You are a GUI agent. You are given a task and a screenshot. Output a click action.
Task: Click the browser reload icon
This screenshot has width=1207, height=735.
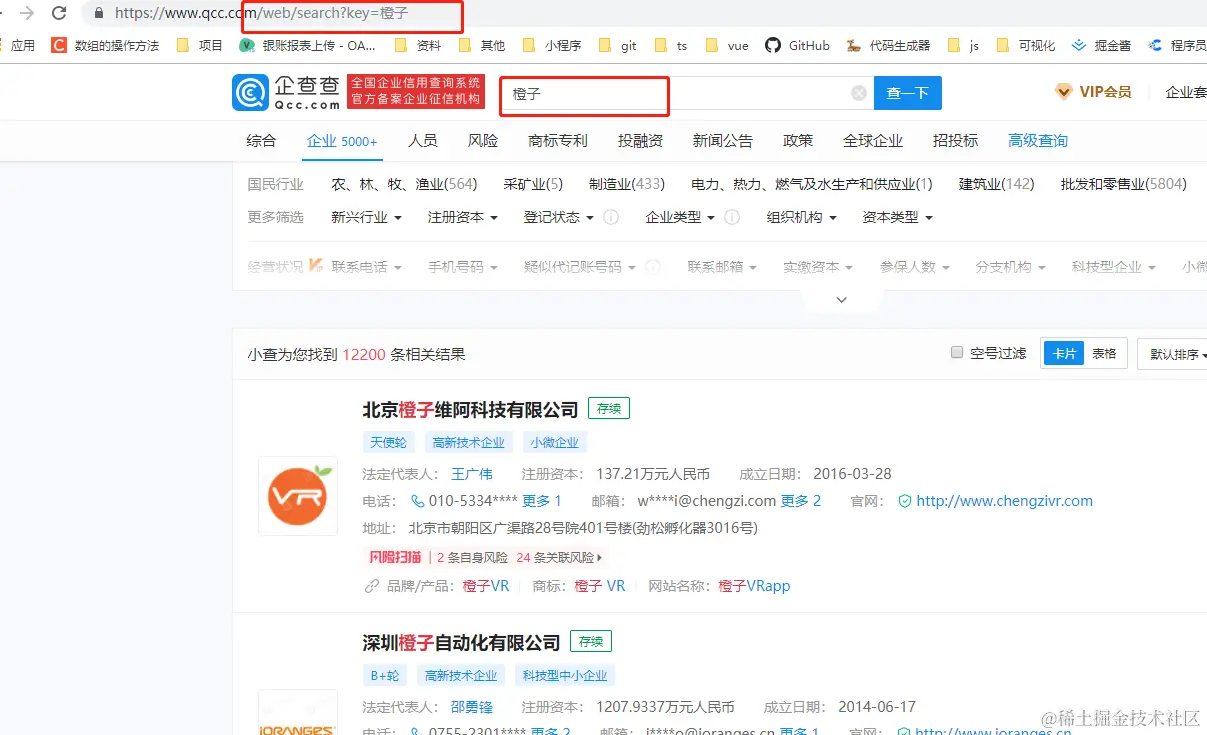click(x=59, y=13)
